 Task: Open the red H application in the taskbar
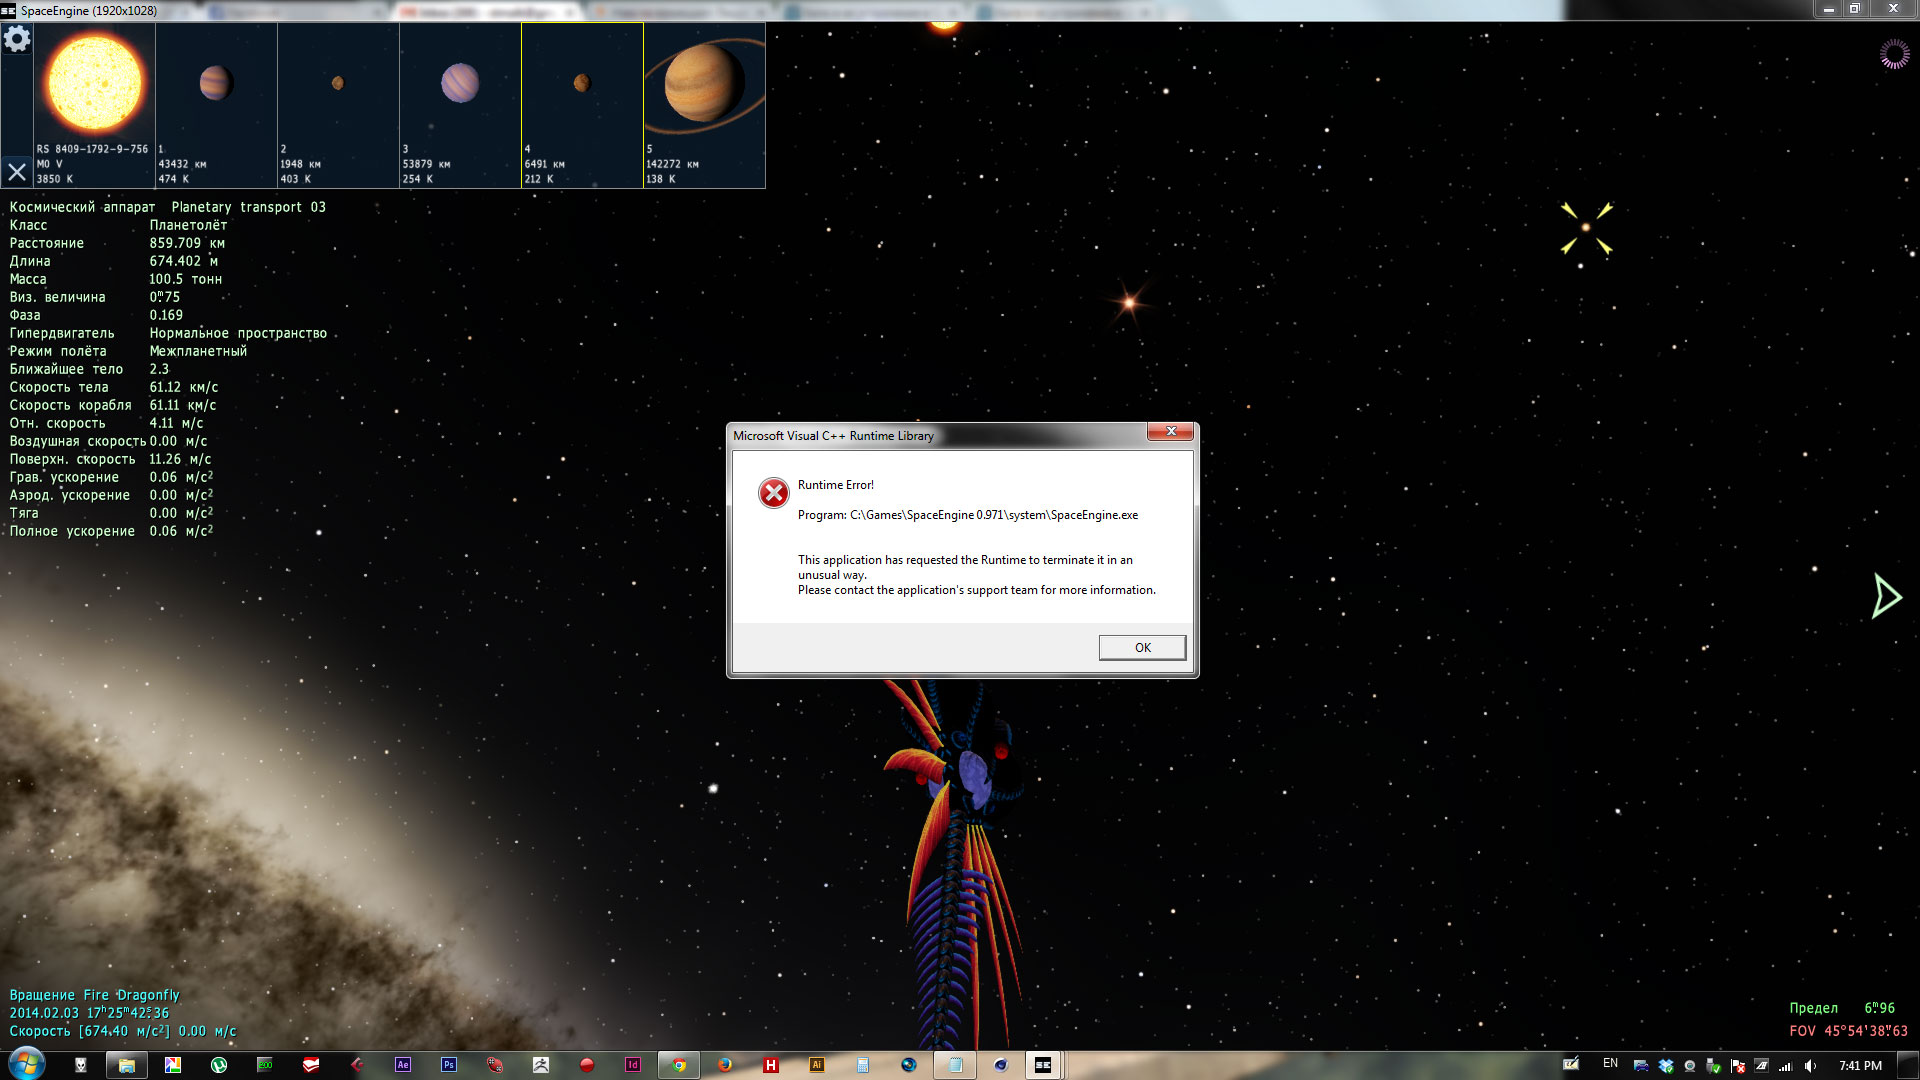click(771, 1065)
